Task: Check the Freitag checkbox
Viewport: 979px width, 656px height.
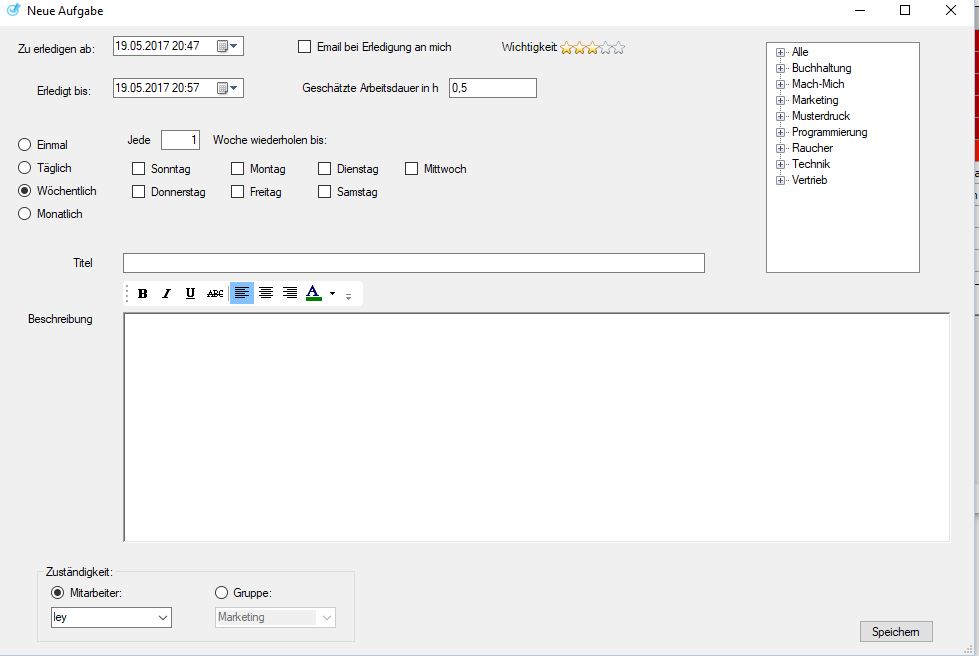Action: pos(237,192)
